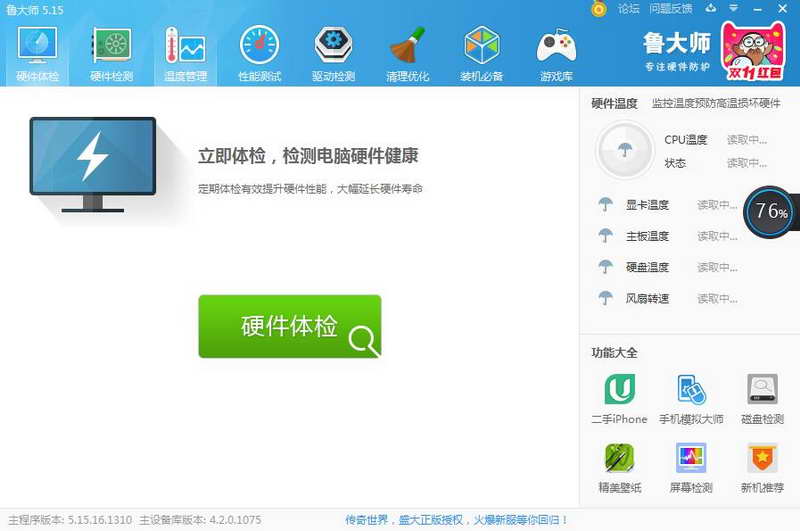Click the 主程序版本 5.15.16.1310 text
Image resolution: width=800 pixels, height=531 pixels.
[x=70, y=520]
